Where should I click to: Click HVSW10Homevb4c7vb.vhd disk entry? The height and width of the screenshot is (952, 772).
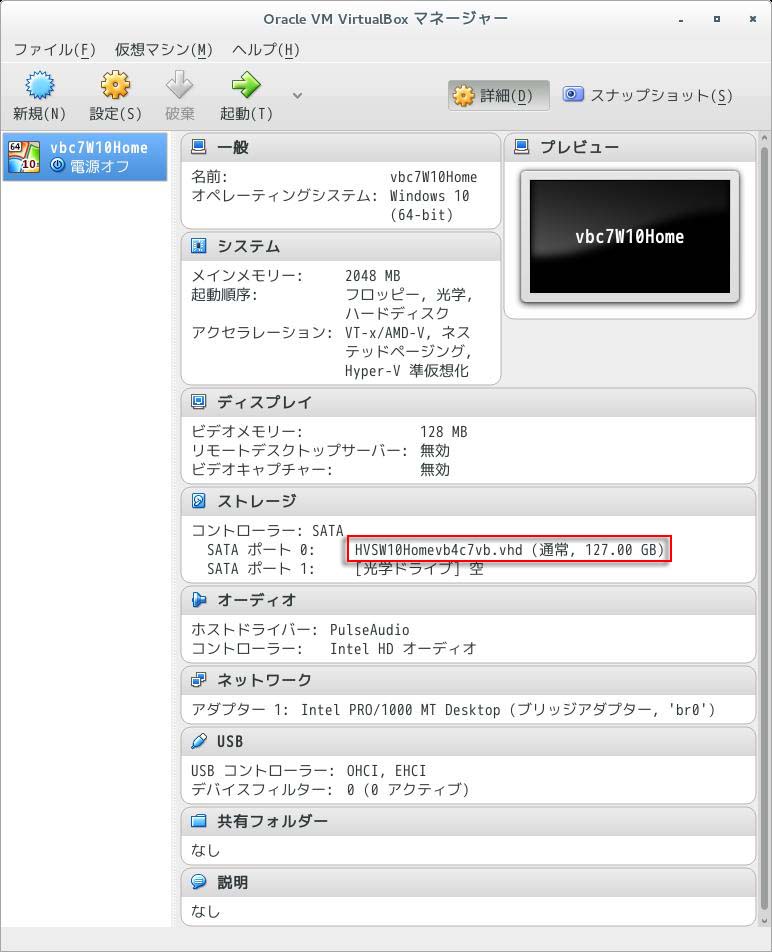[x=509, y=549]
